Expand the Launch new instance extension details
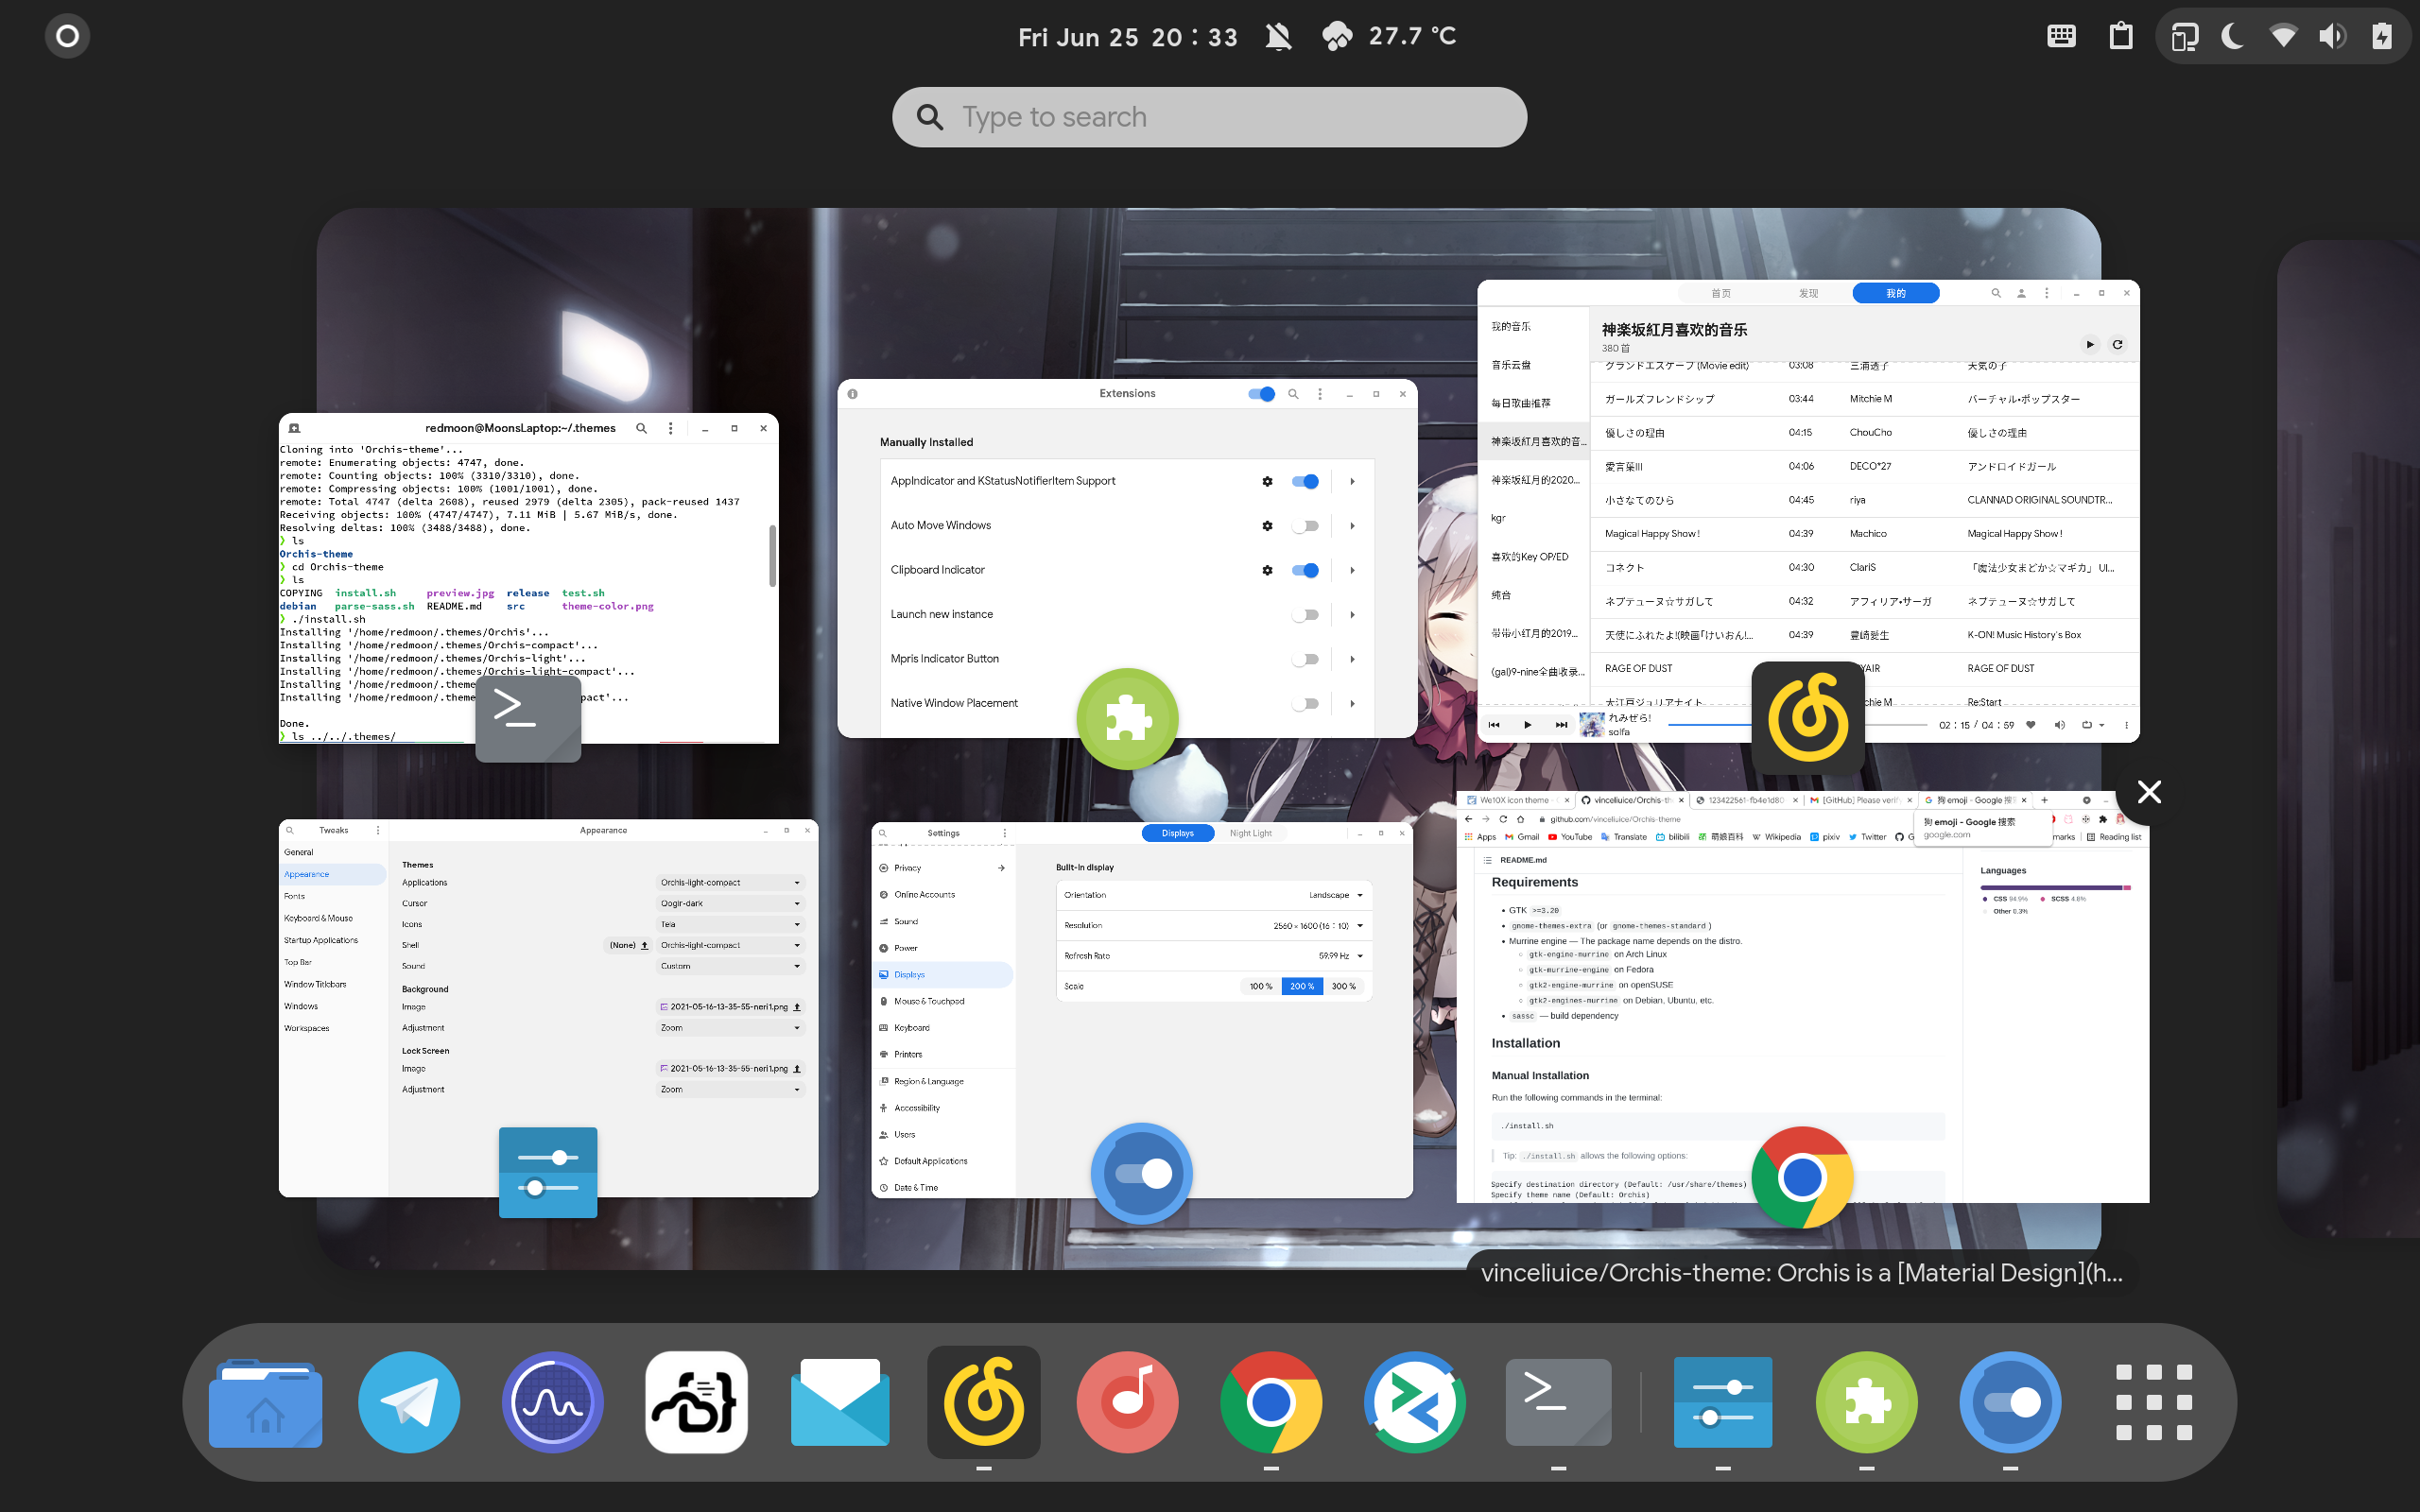2420x1512 pixels. 1353,614
